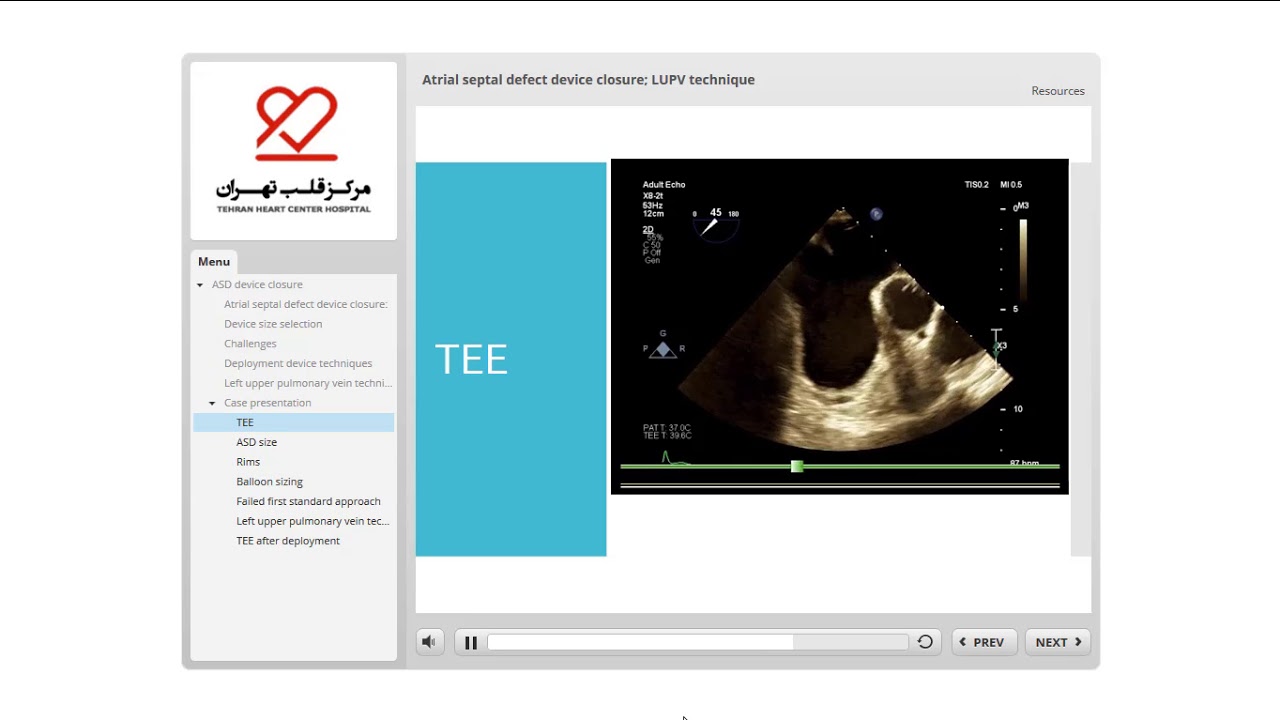Open Deployment device techniques slide
This screenshot has height=720, width=1280.
coord(298,363)
